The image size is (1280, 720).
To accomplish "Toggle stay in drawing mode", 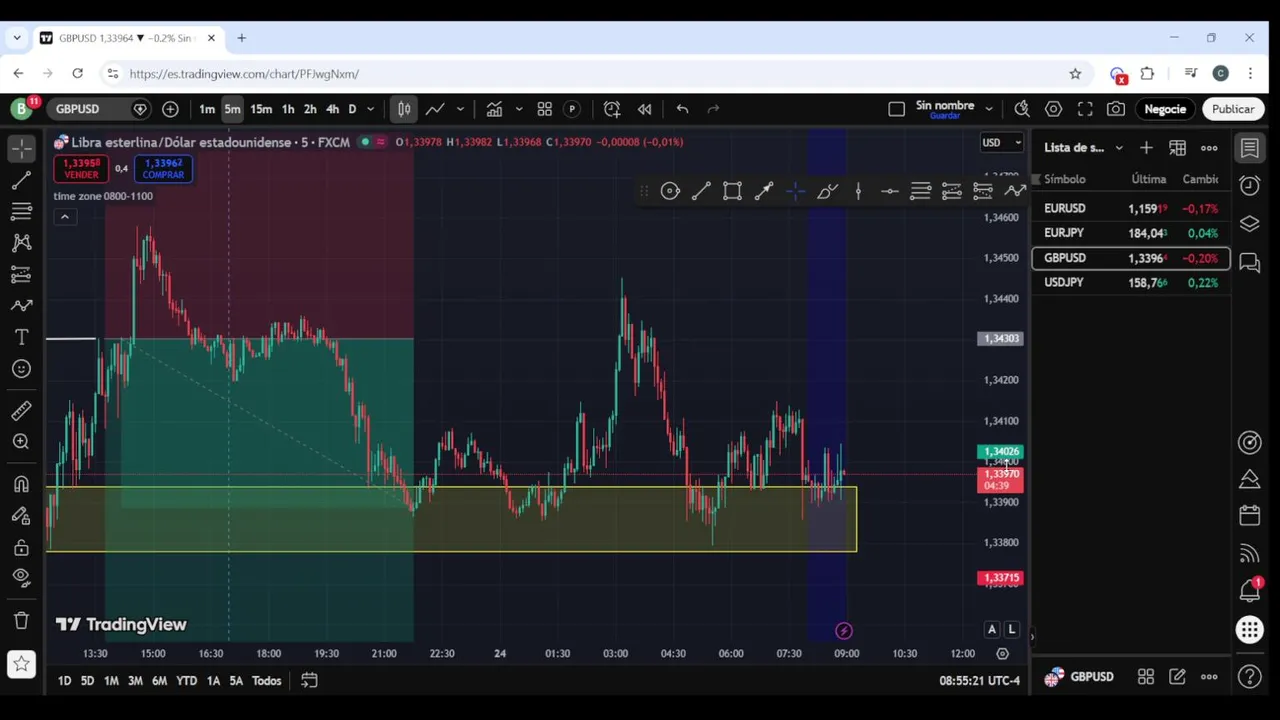I will pos(21,516).
